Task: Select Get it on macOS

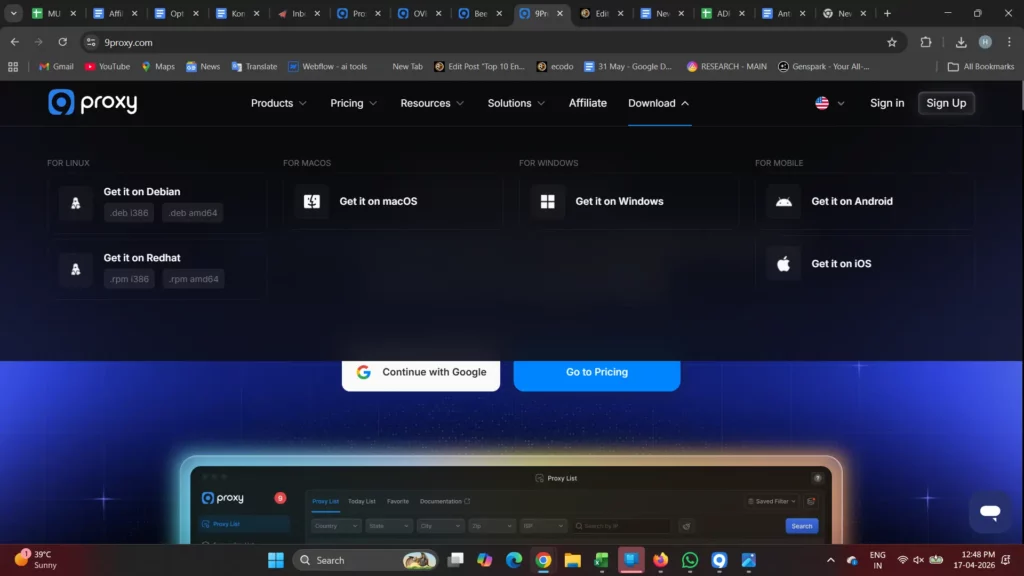Action: pos(378,201)
